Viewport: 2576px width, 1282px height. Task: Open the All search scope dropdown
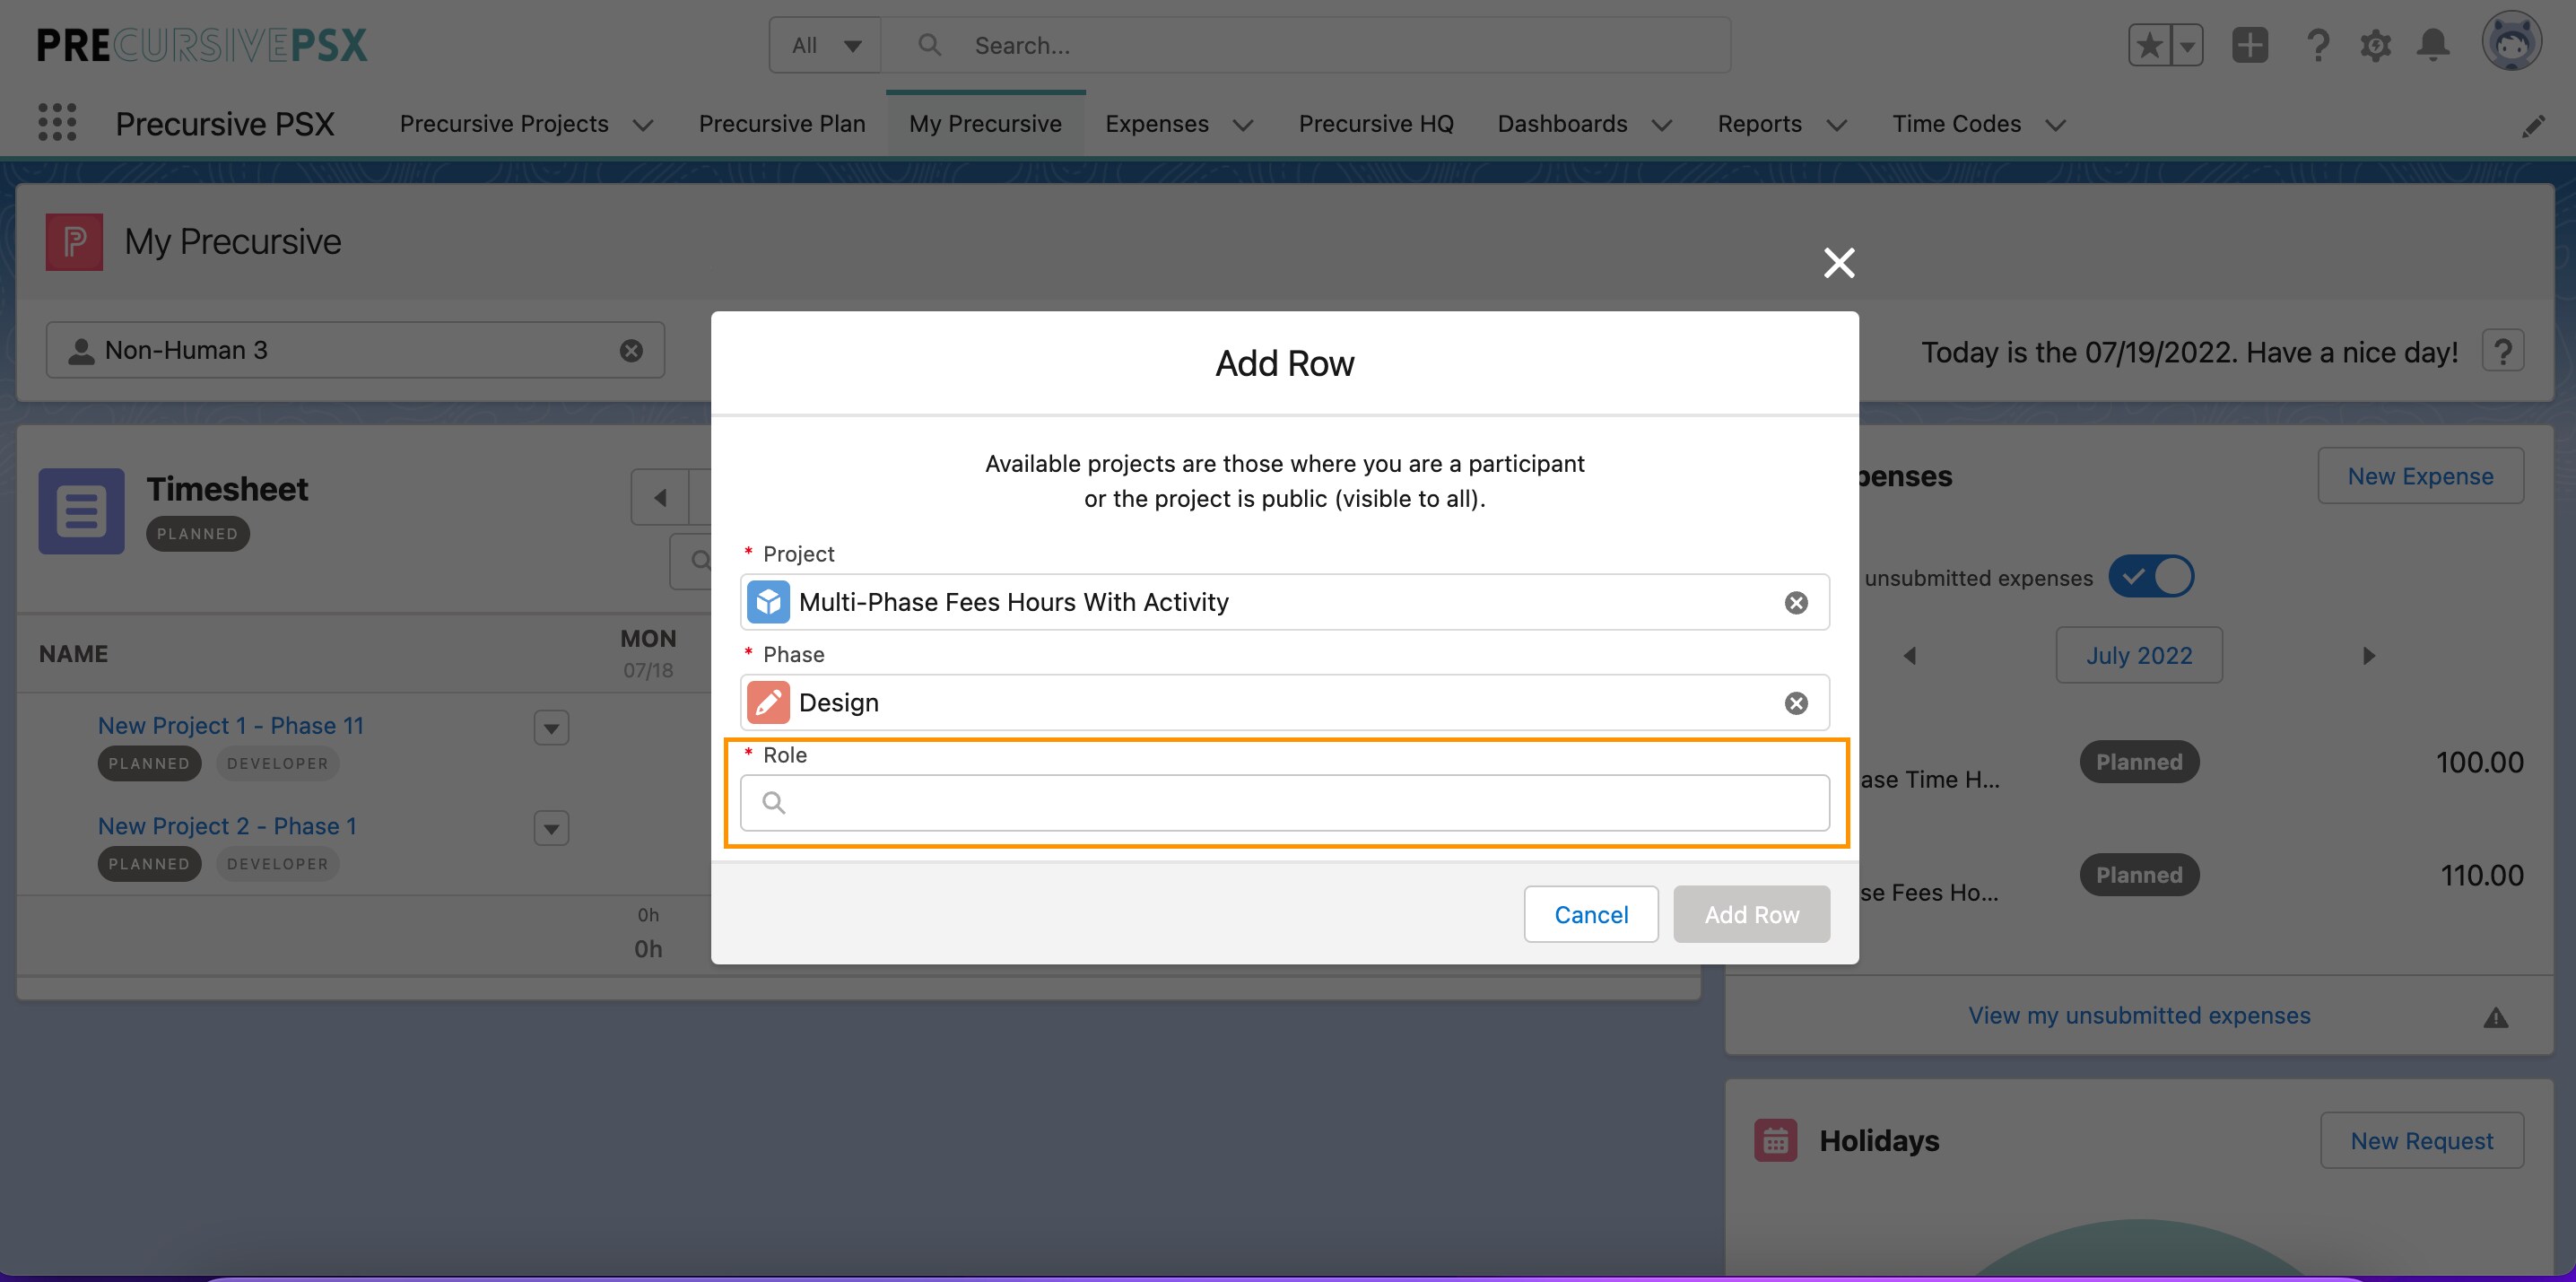[825, 45]
